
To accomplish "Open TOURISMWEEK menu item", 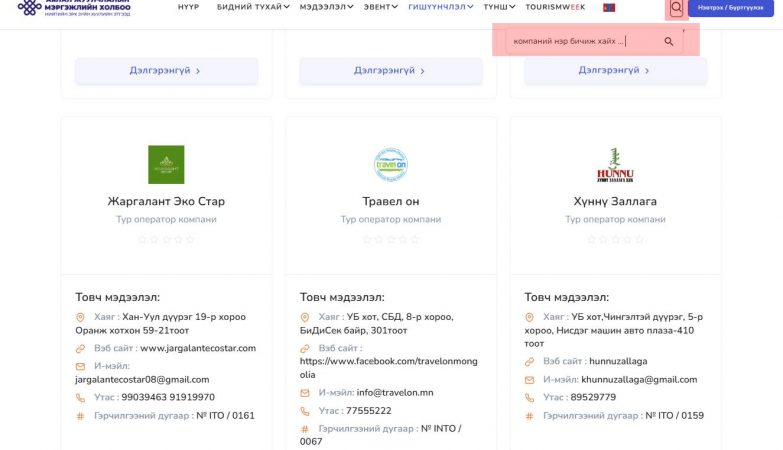I will tap(555, 7).
